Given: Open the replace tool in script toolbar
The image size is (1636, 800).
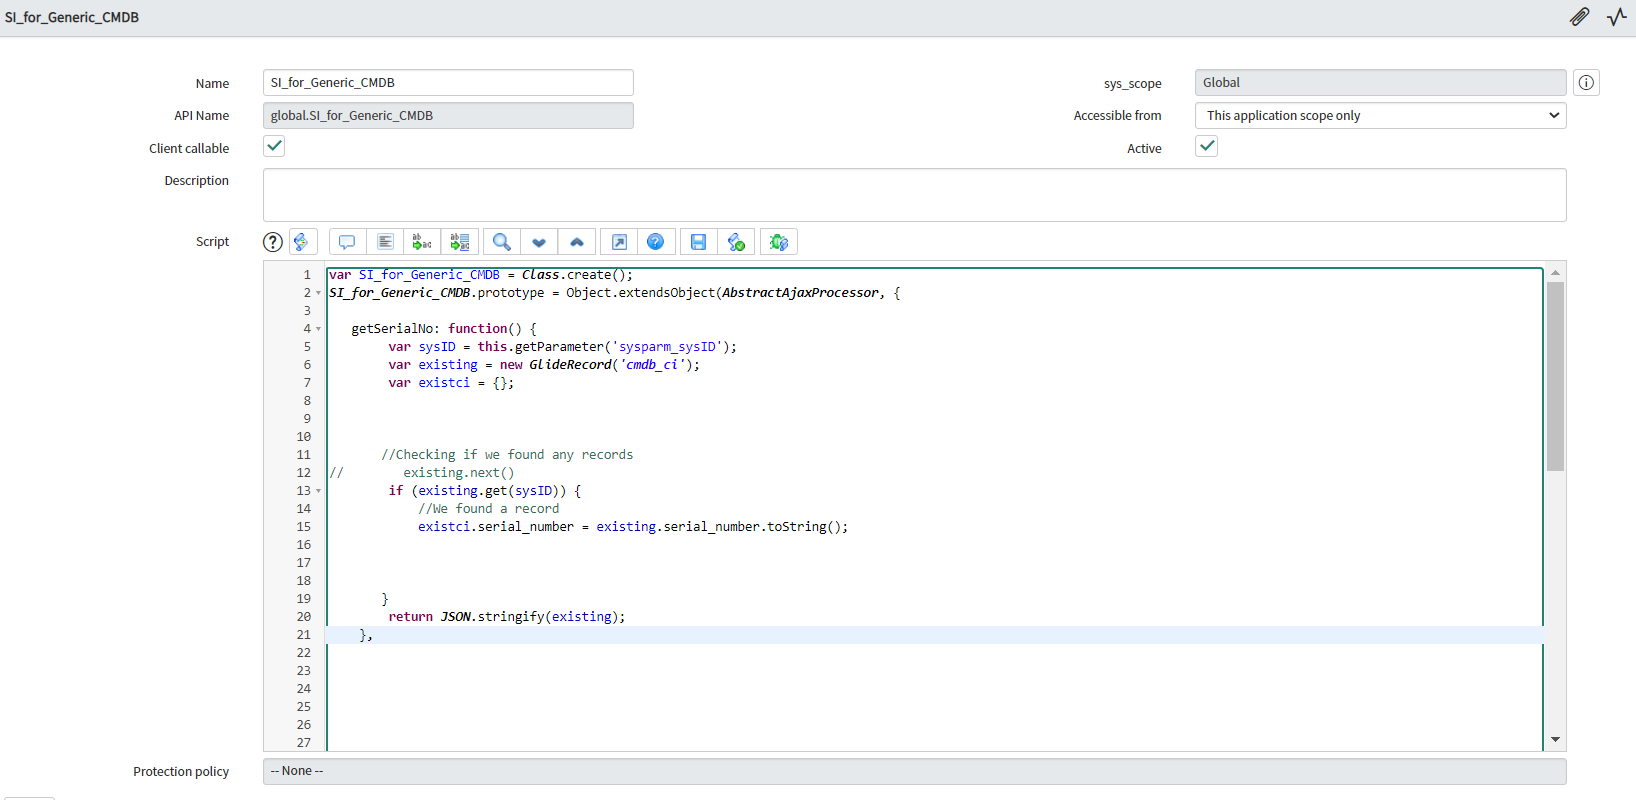Looking at the screenshot, I should (422, 242).
